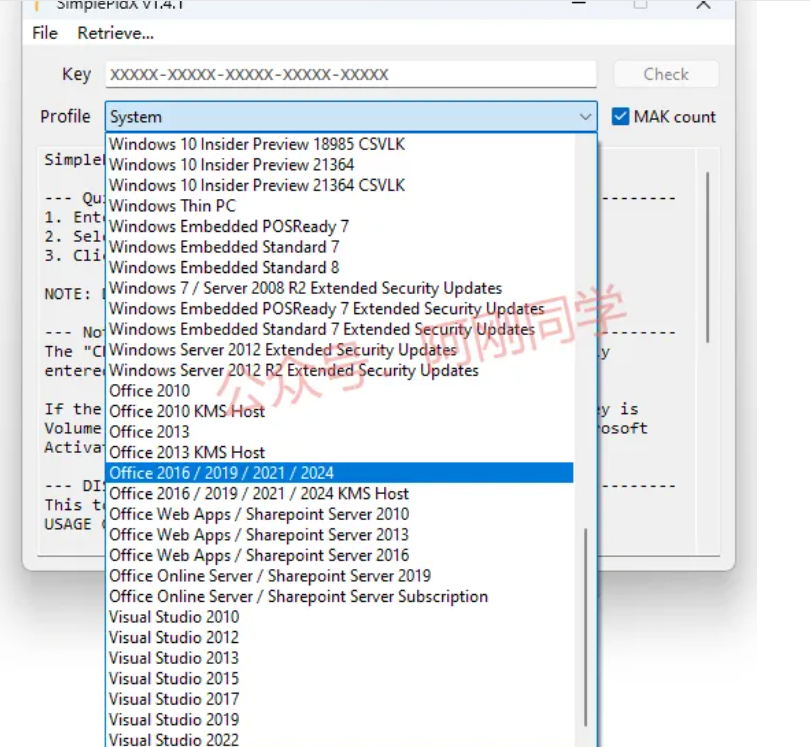Pick Windows Embedded Standard 8
Image resolution: width=810 pixels, height=747 pixels.
(340, 268)
